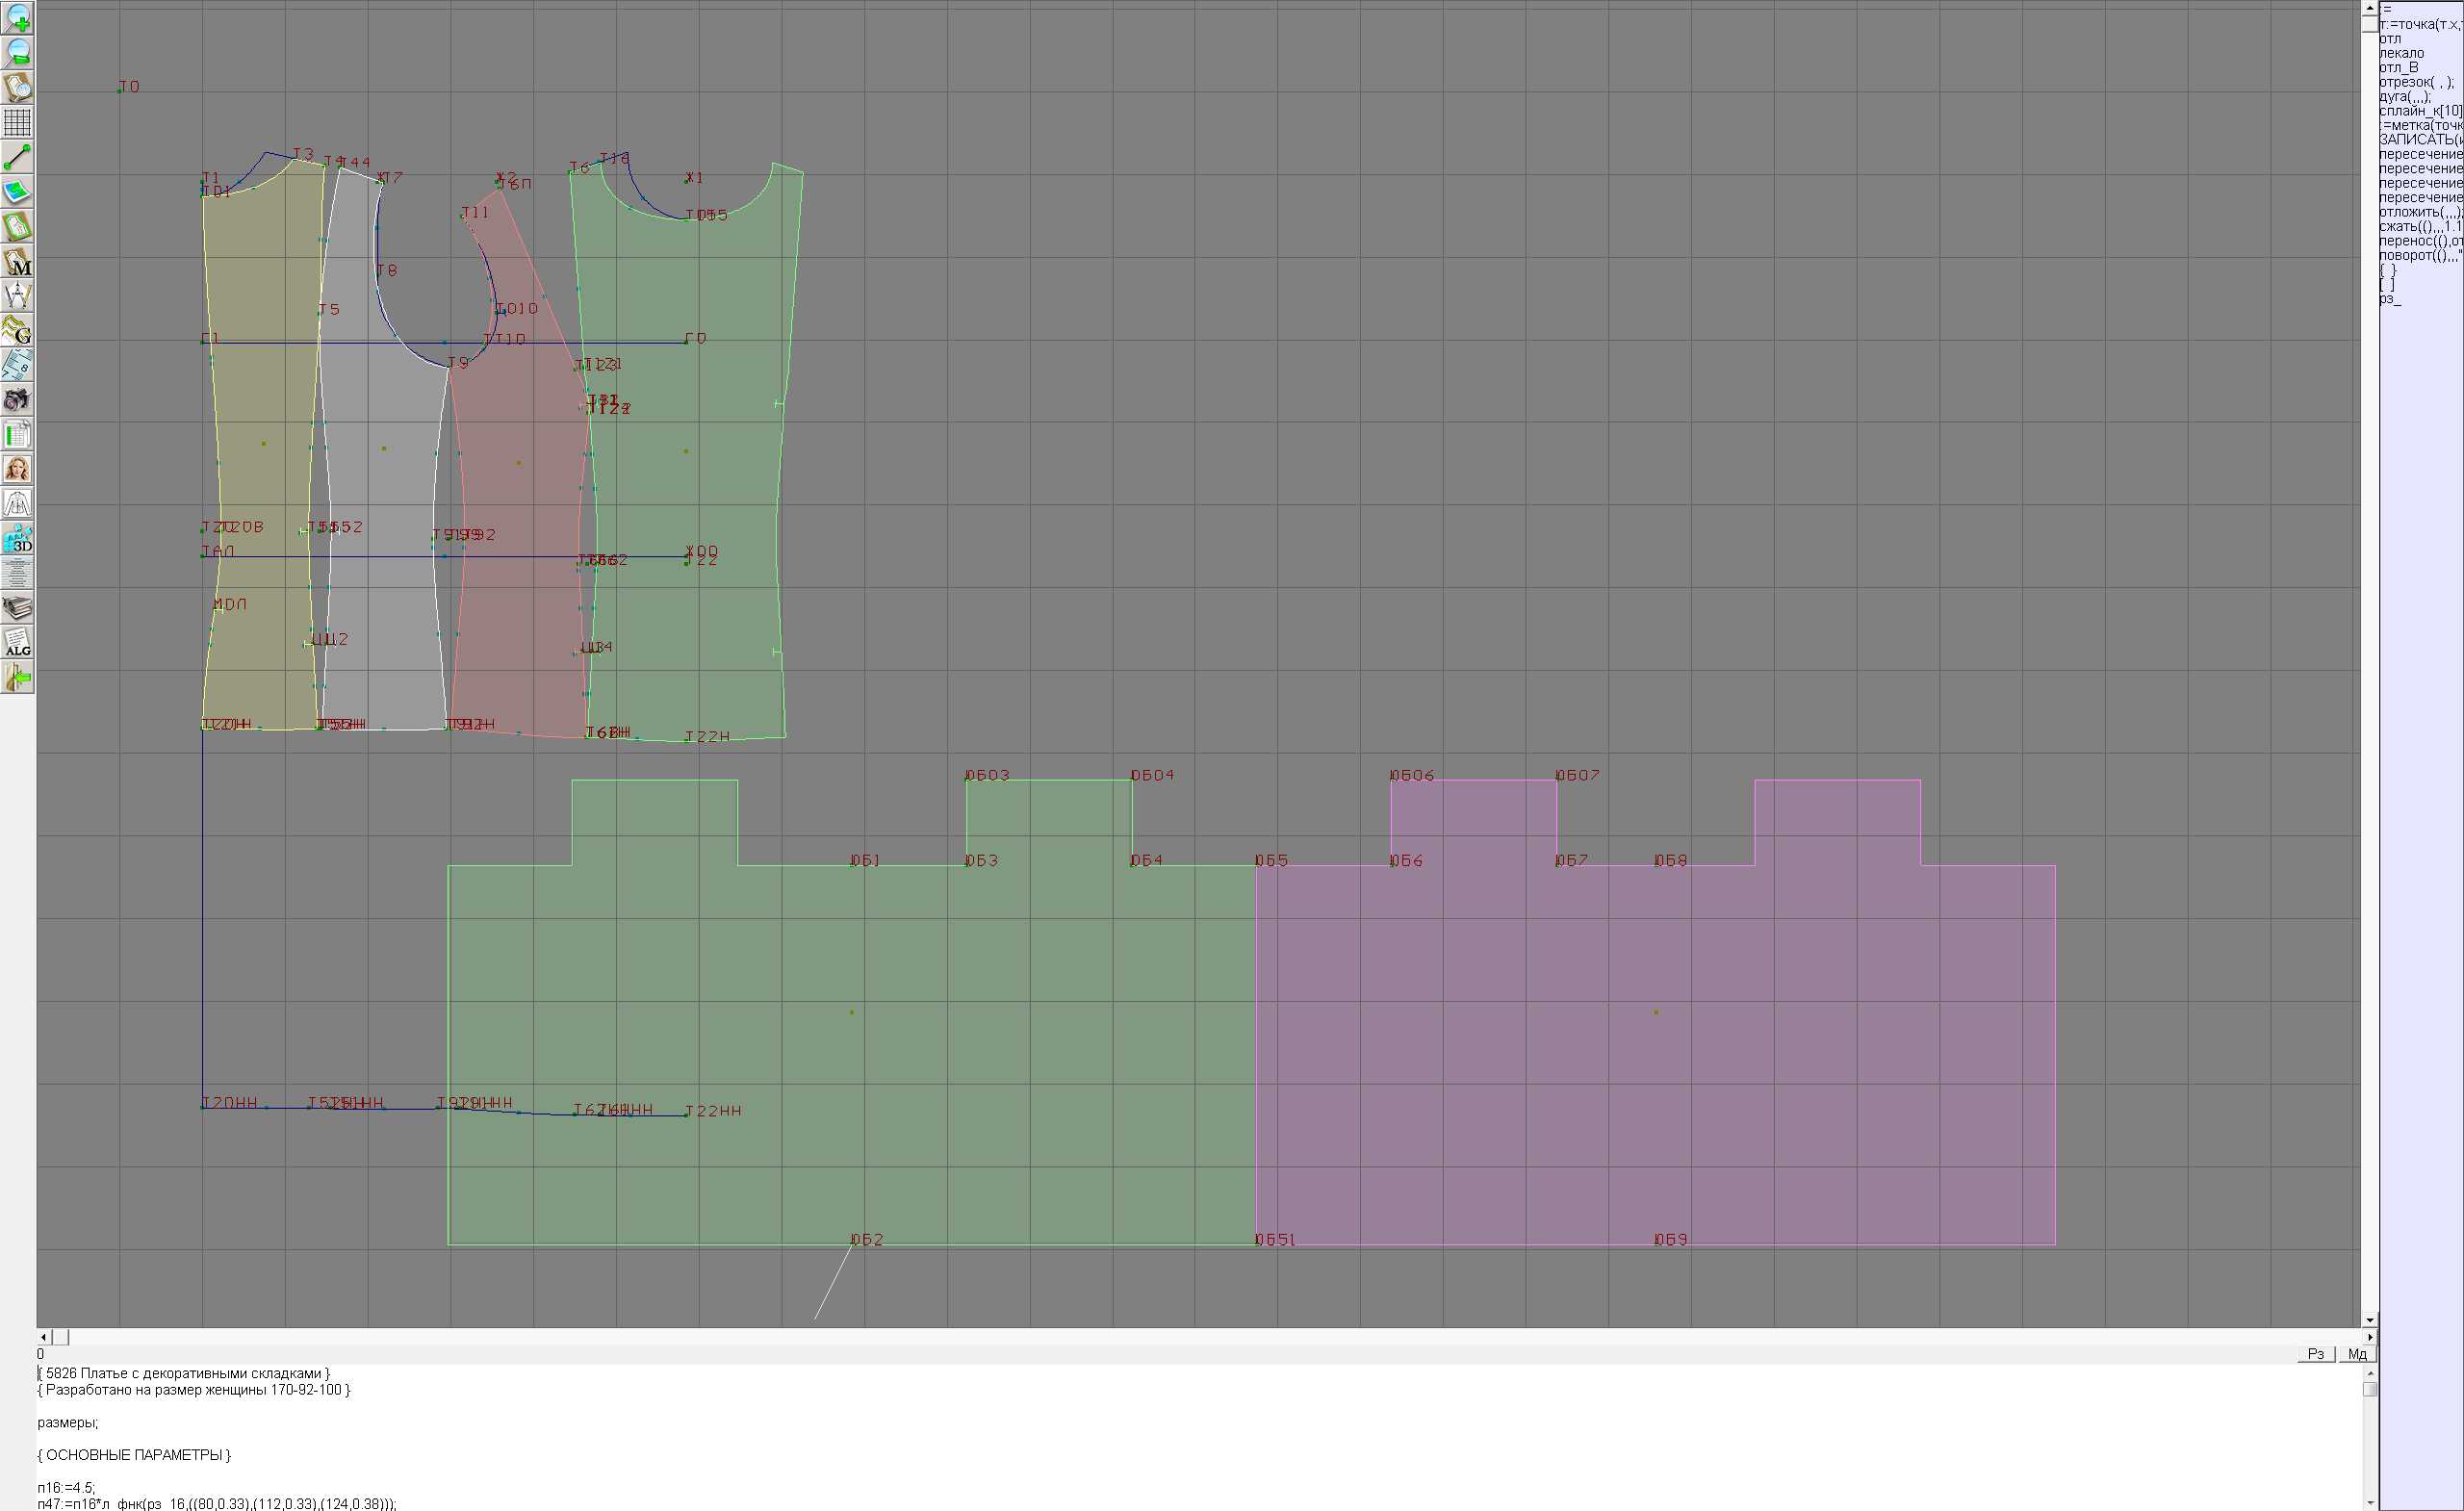The image size is (2464, 1511).
Task: Open the woman's face mannequin icon
Action: tap(17, 469)
